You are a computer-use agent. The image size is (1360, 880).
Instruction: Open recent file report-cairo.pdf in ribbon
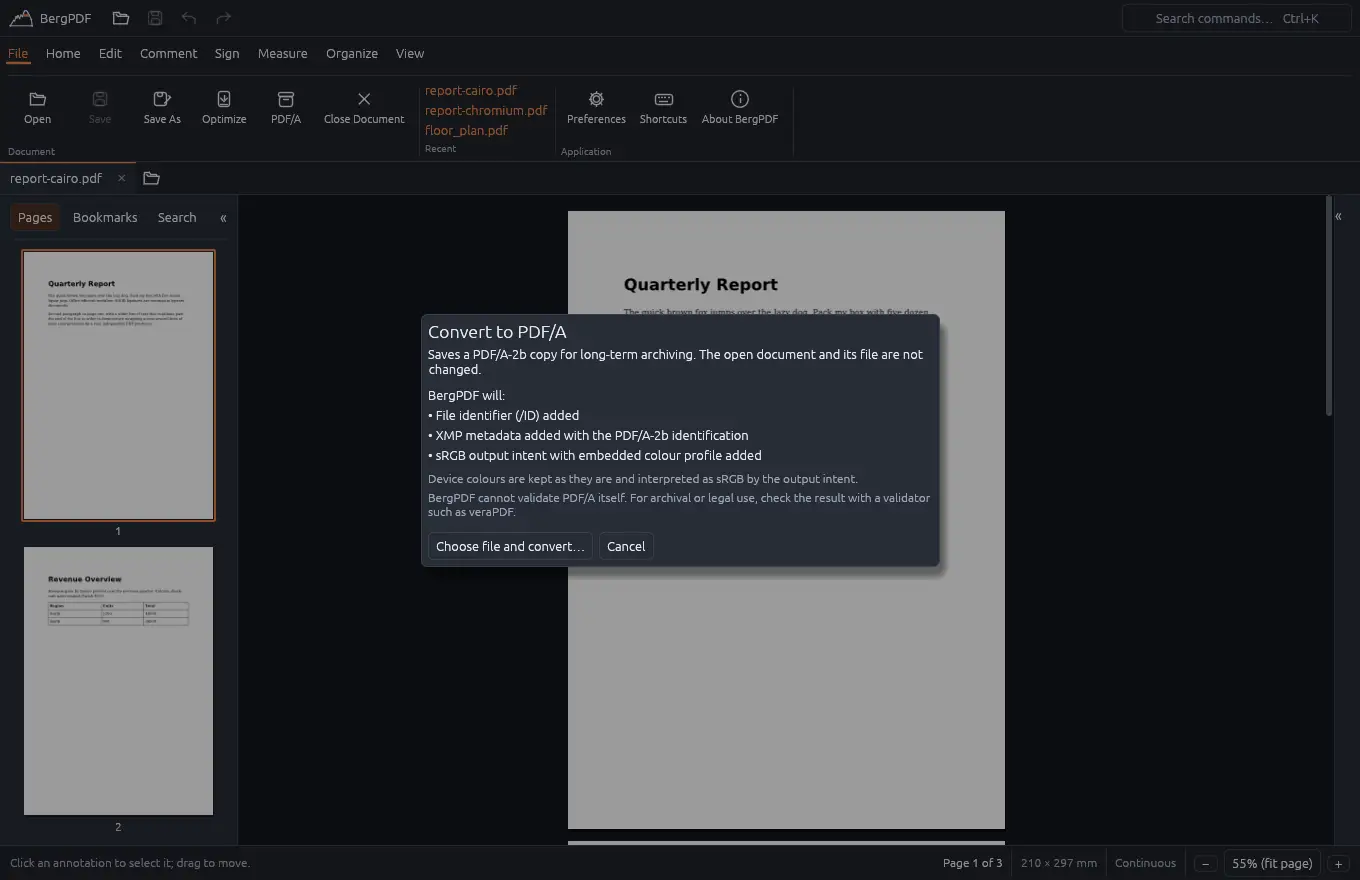[x=471, y=90]
